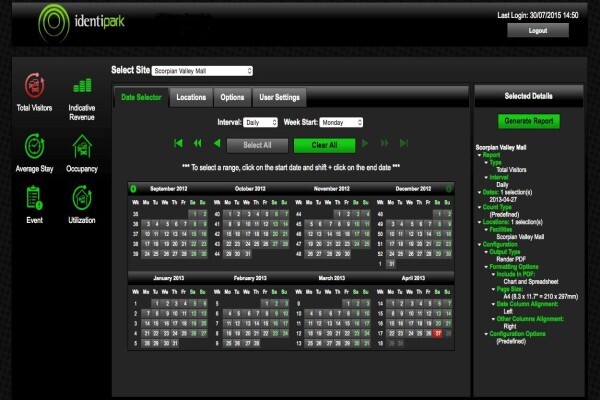
Task: Switch to the Locations tab
Action: (x=191, y=97)
